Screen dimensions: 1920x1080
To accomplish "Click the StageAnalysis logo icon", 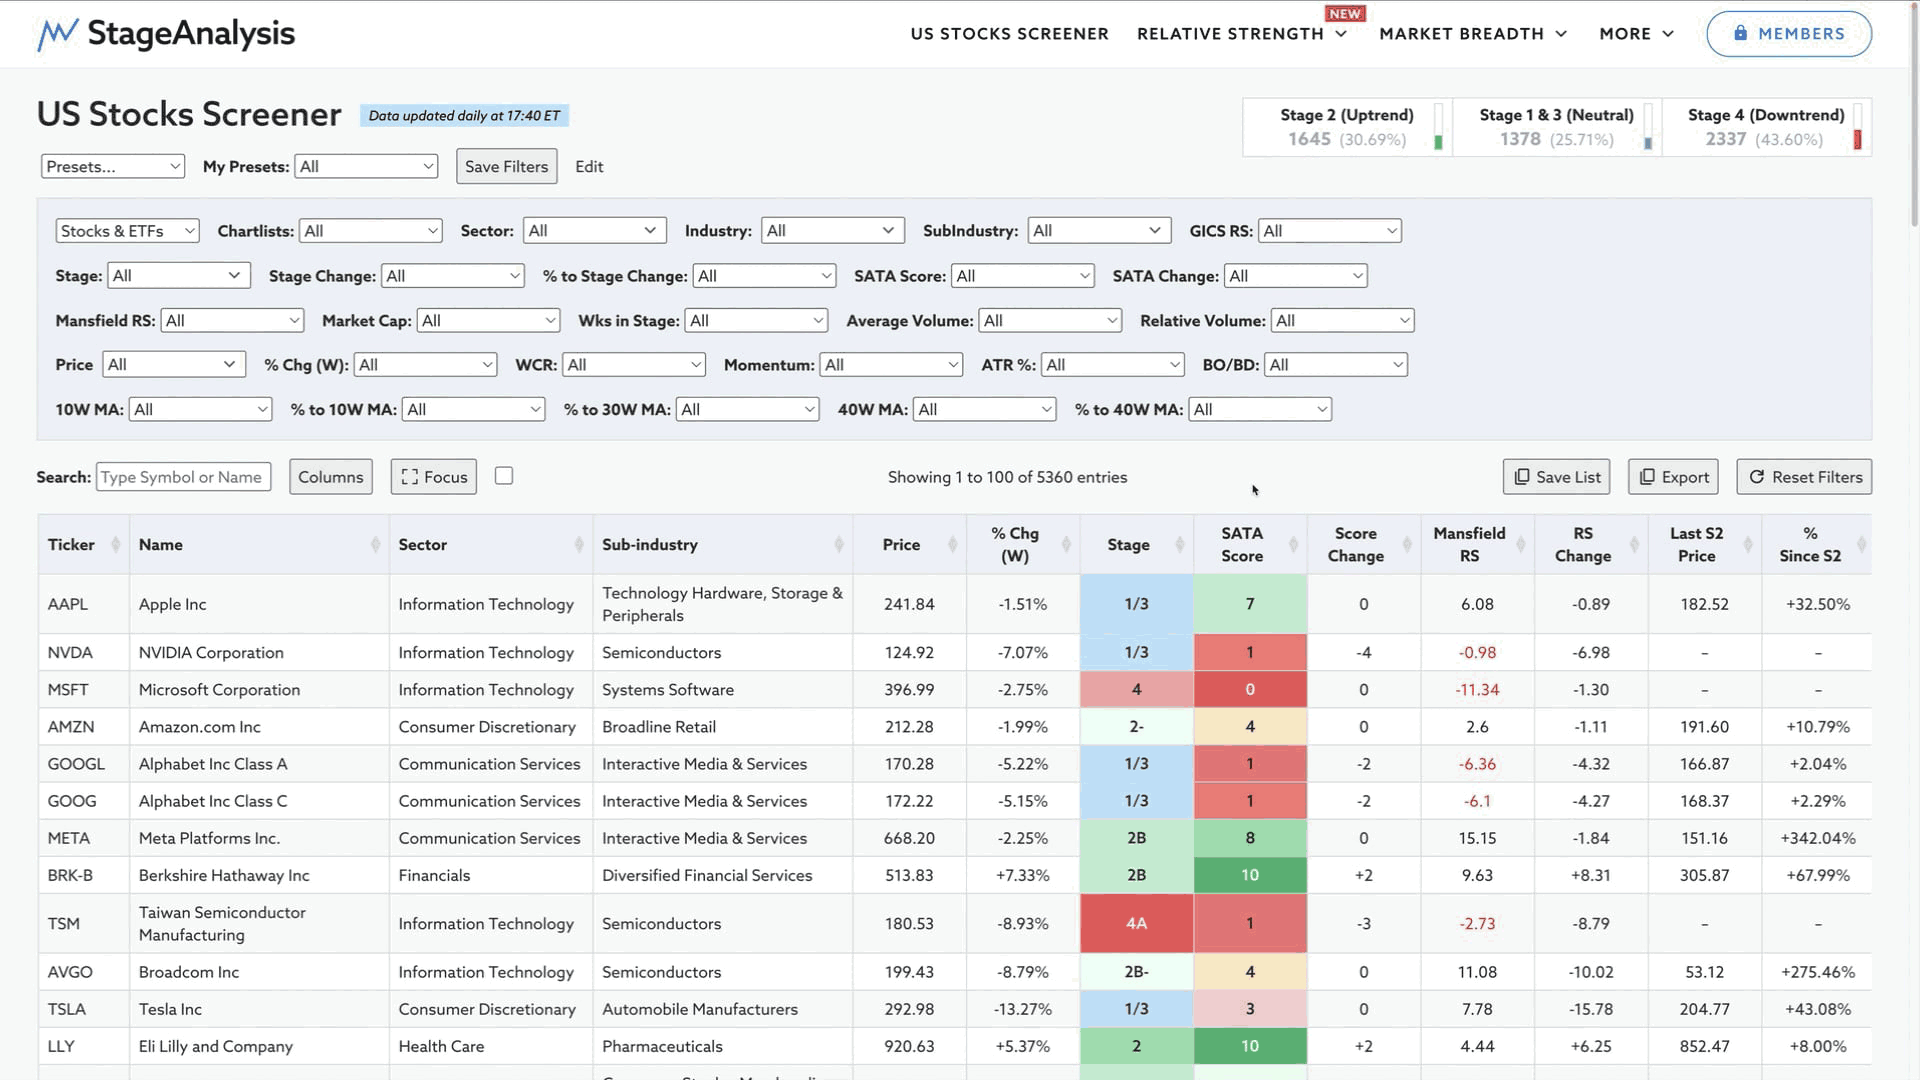I will coord(57,34).
